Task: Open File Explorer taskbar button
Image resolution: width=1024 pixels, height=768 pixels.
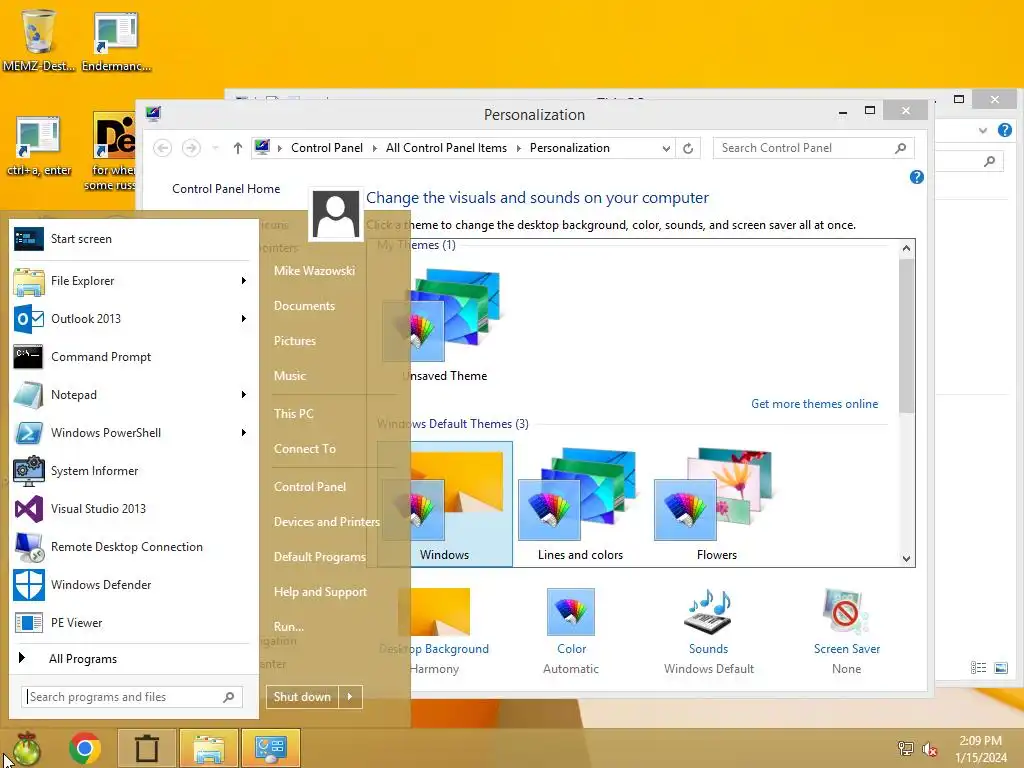Action: click(208, 748)
